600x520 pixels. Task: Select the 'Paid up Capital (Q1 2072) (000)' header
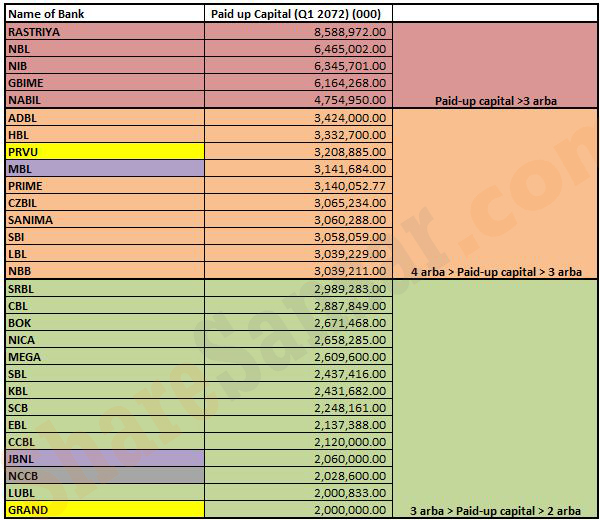coord(298,14)
